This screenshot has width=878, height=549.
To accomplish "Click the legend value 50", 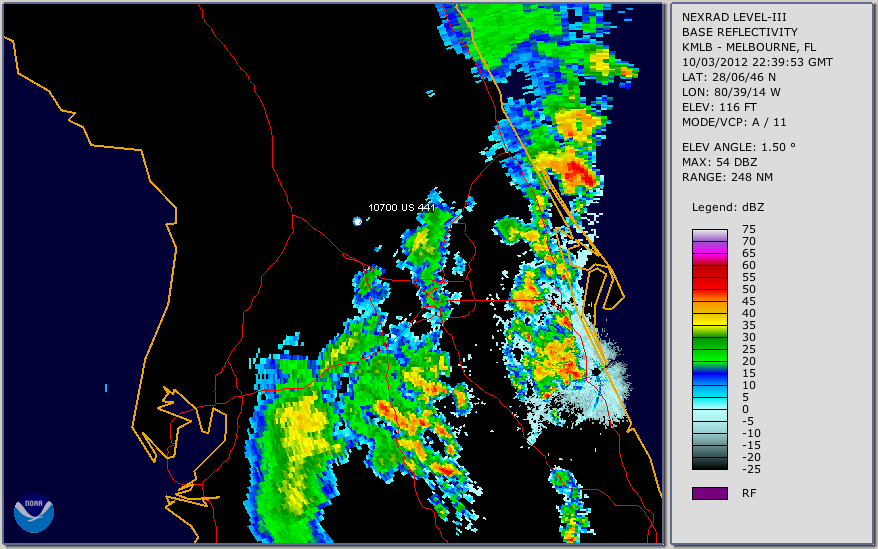I will click(x=749, y=289).
